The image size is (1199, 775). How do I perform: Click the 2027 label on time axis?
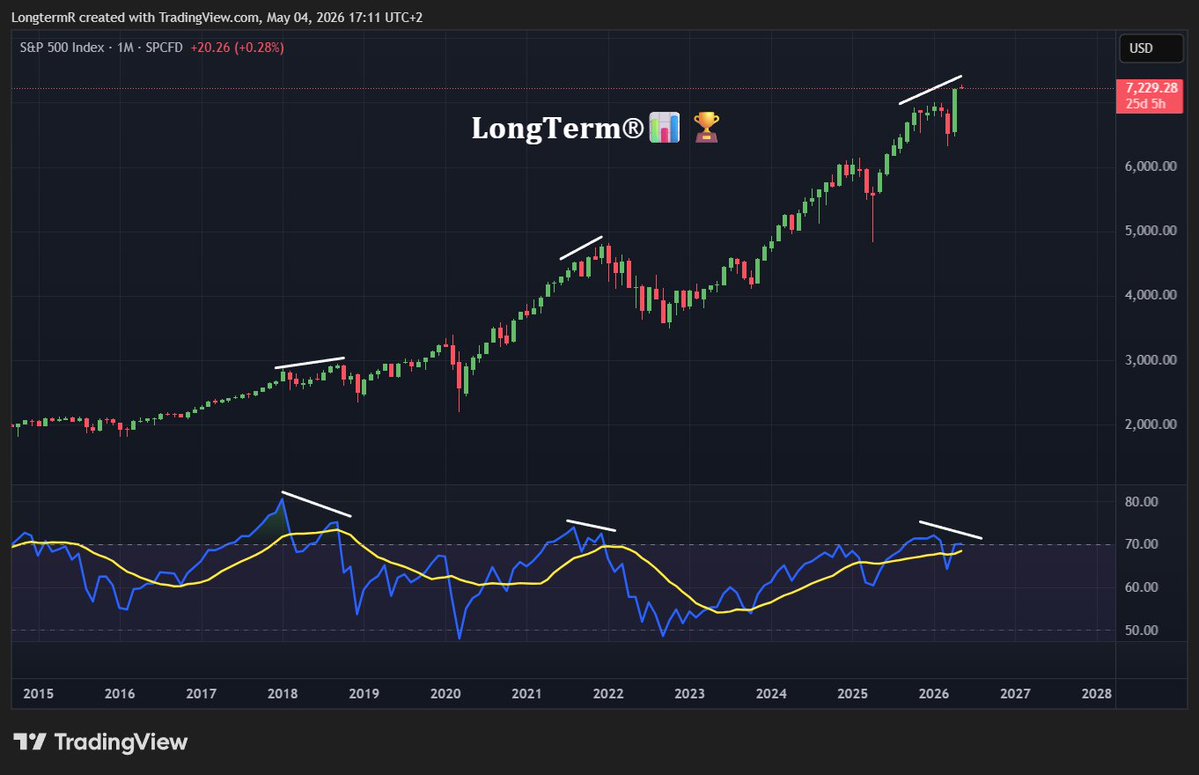pyautogui.click(x=1015, y=694)
